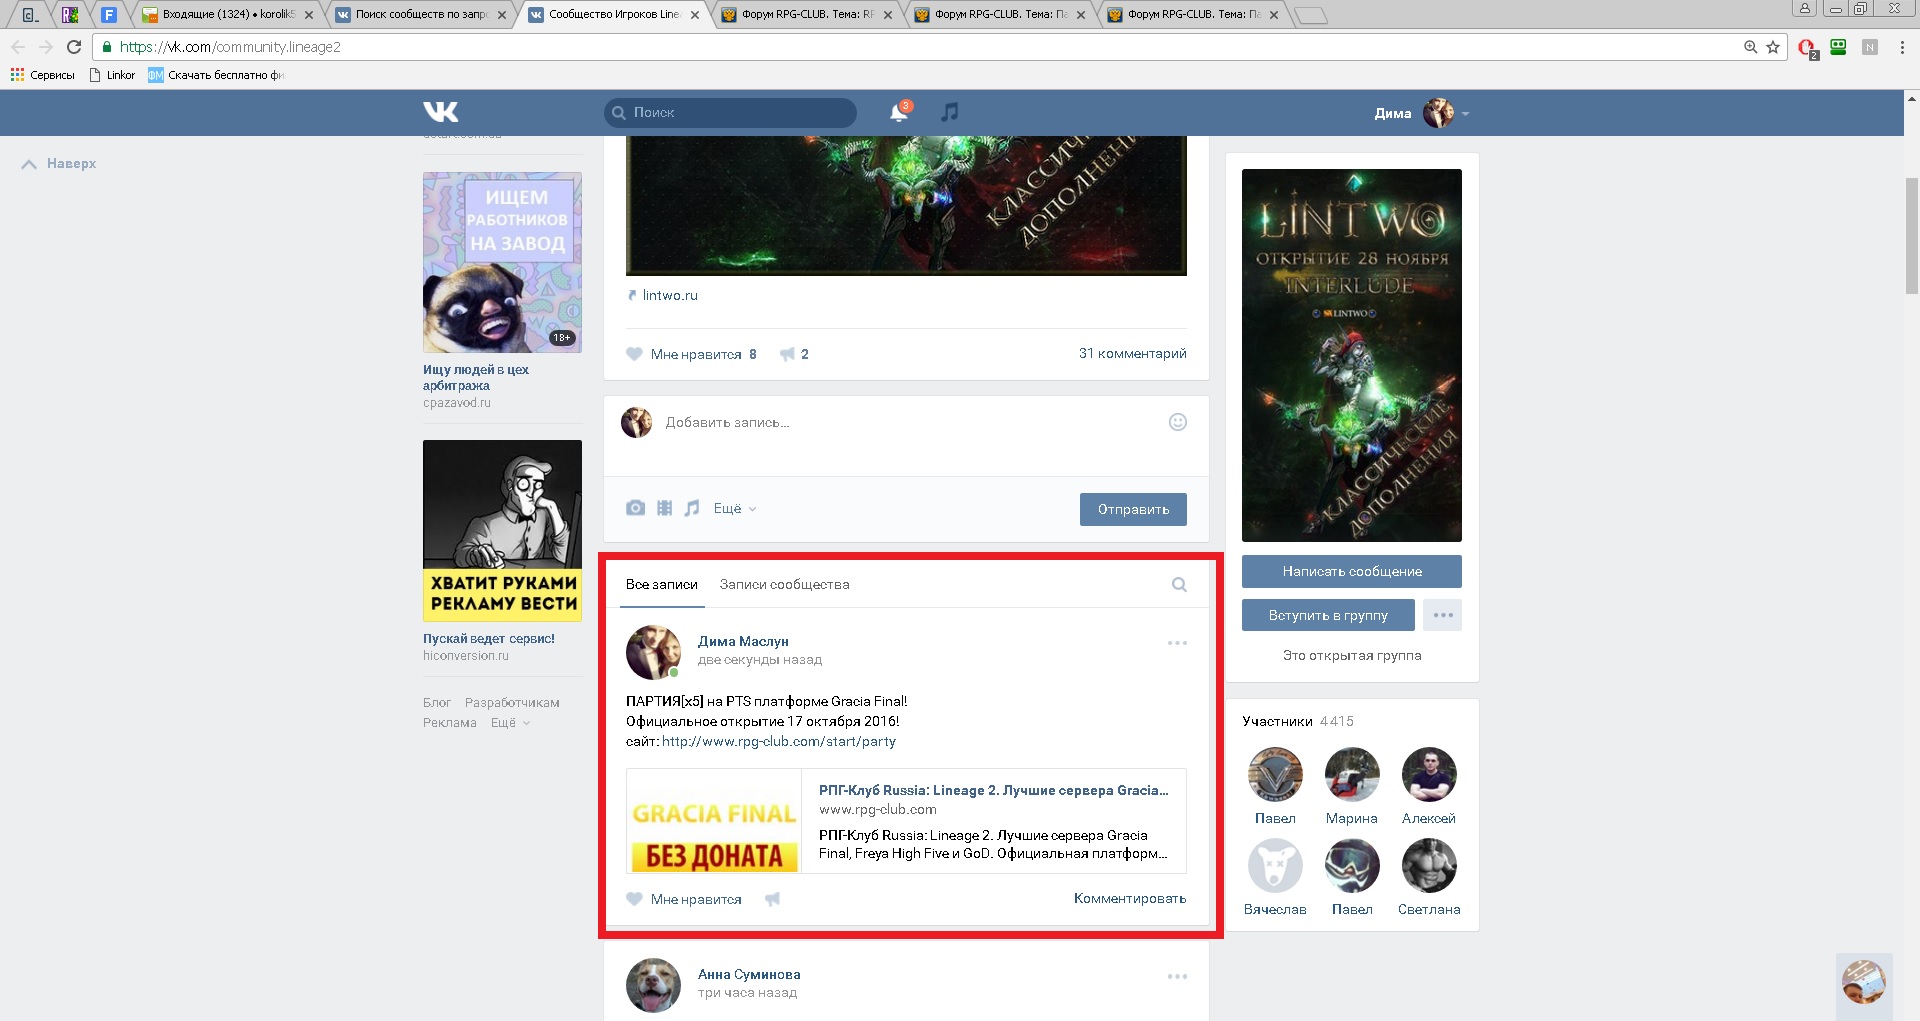Open the music player note icon
The height and width of the screenshot is (1021, 1920).
[x=950, y=112]
